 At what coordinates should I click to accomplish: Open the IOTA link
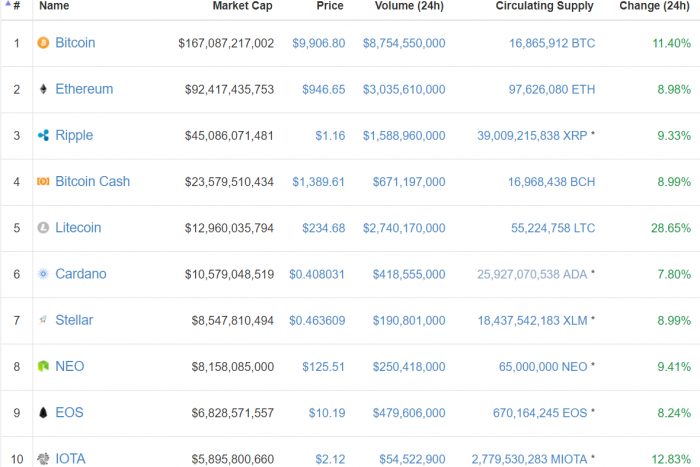[x=70, y=459]
